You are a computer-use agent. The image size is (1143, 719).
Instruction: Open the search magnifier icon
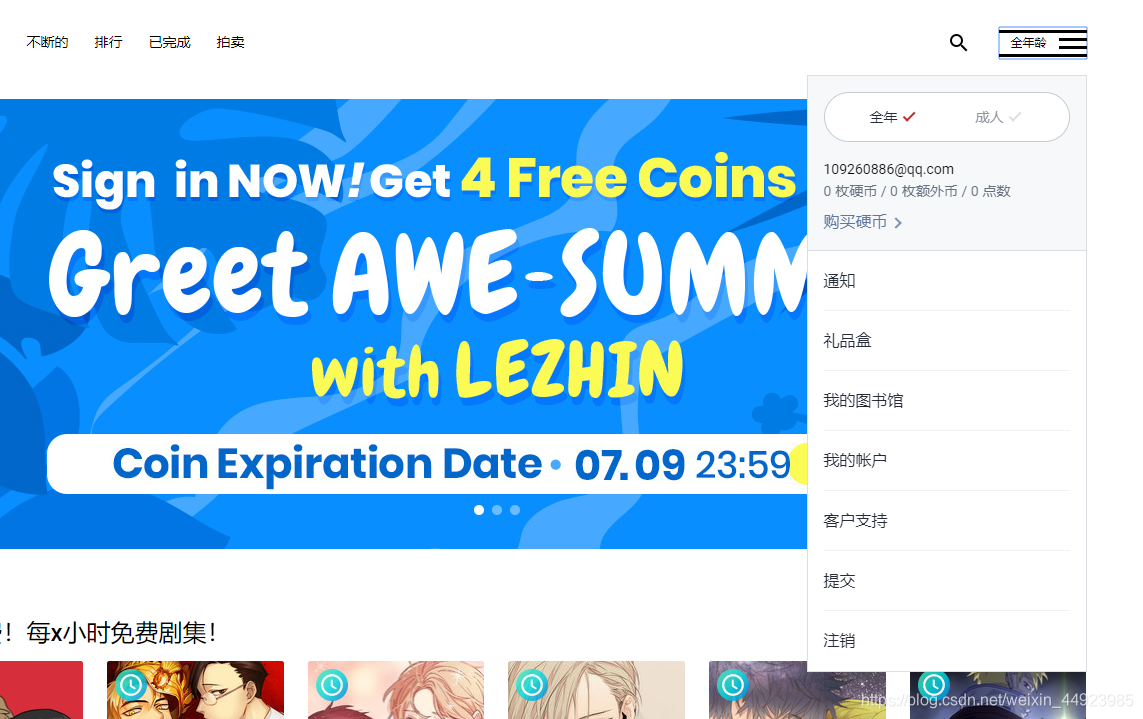pyautogui.click(x=958, y=43)
